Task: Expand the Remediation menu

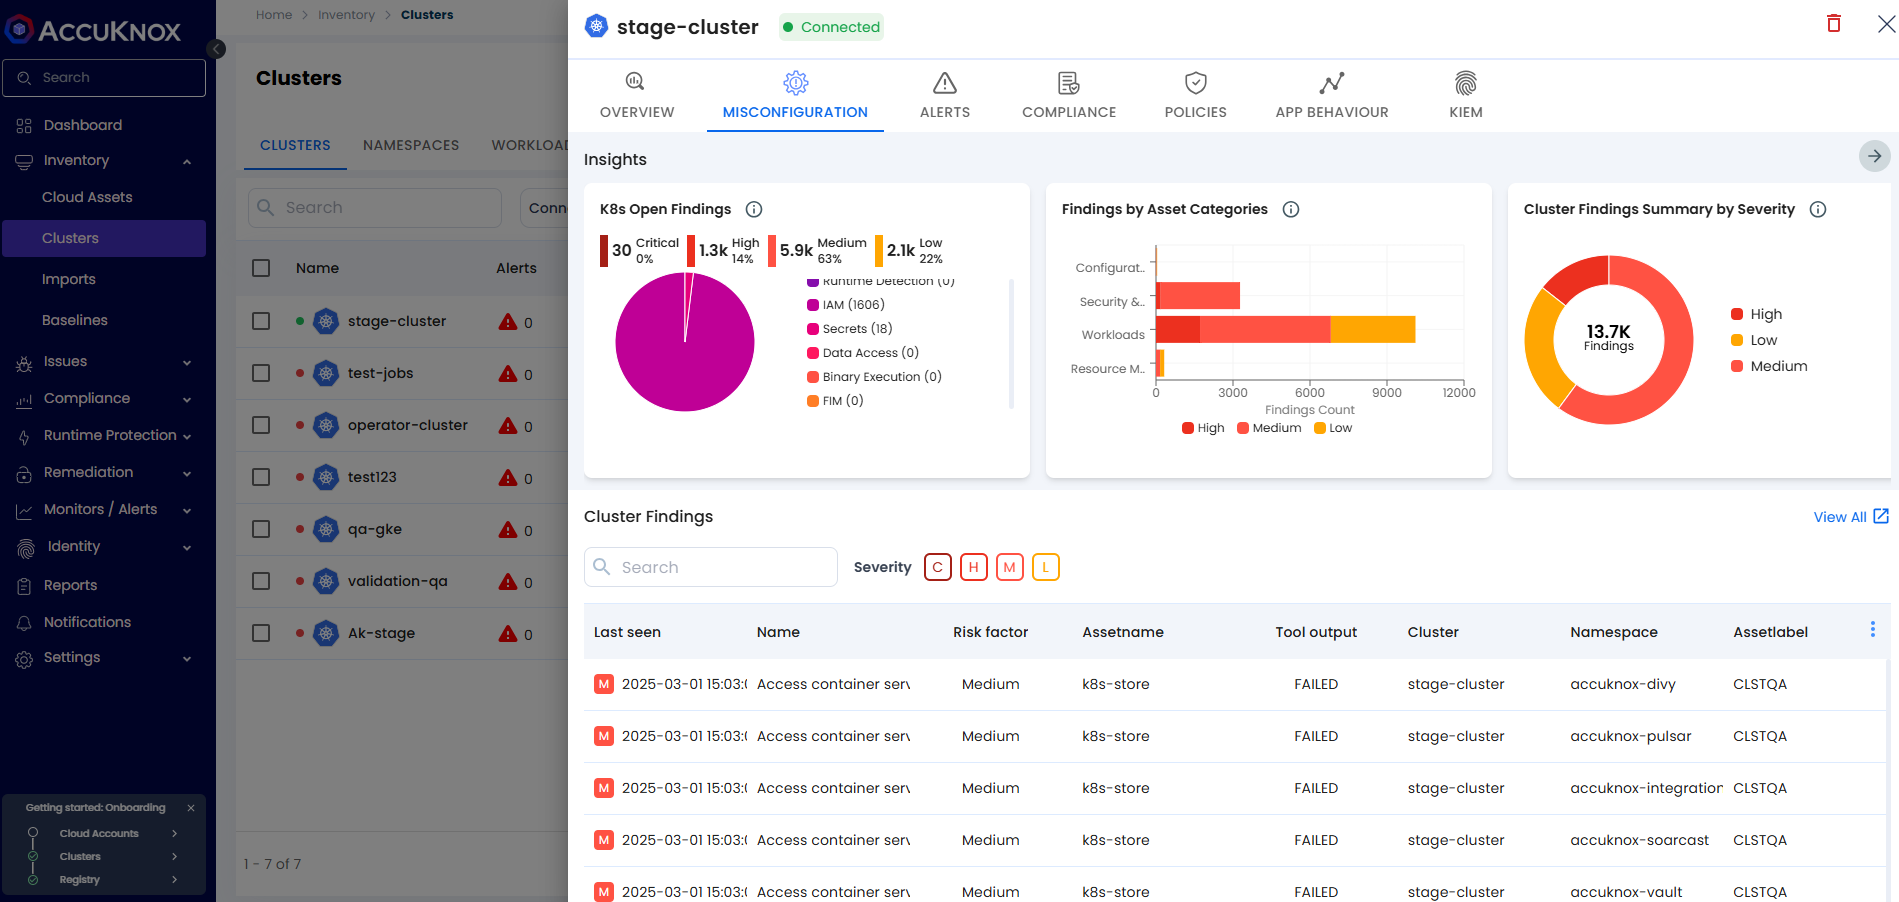Action: (104, 473)
